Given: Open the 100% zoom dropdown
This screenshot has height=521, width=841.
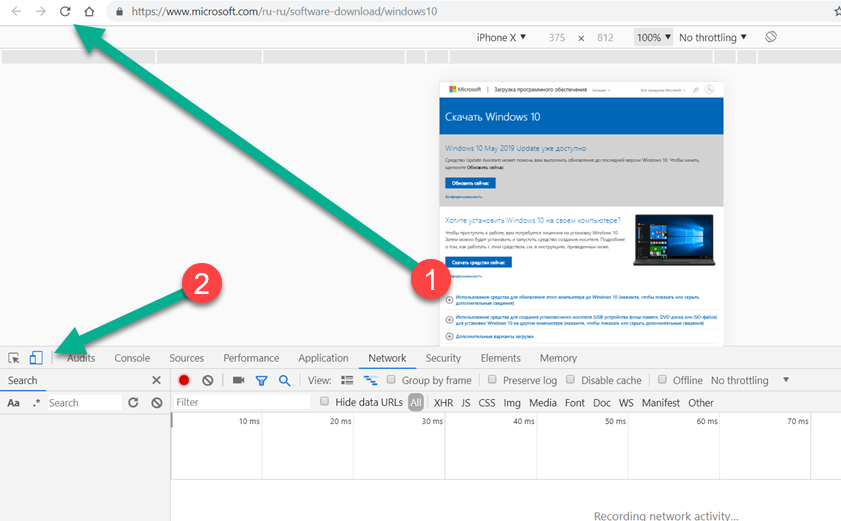Looking at the screenshot, I should click(653, 37).
